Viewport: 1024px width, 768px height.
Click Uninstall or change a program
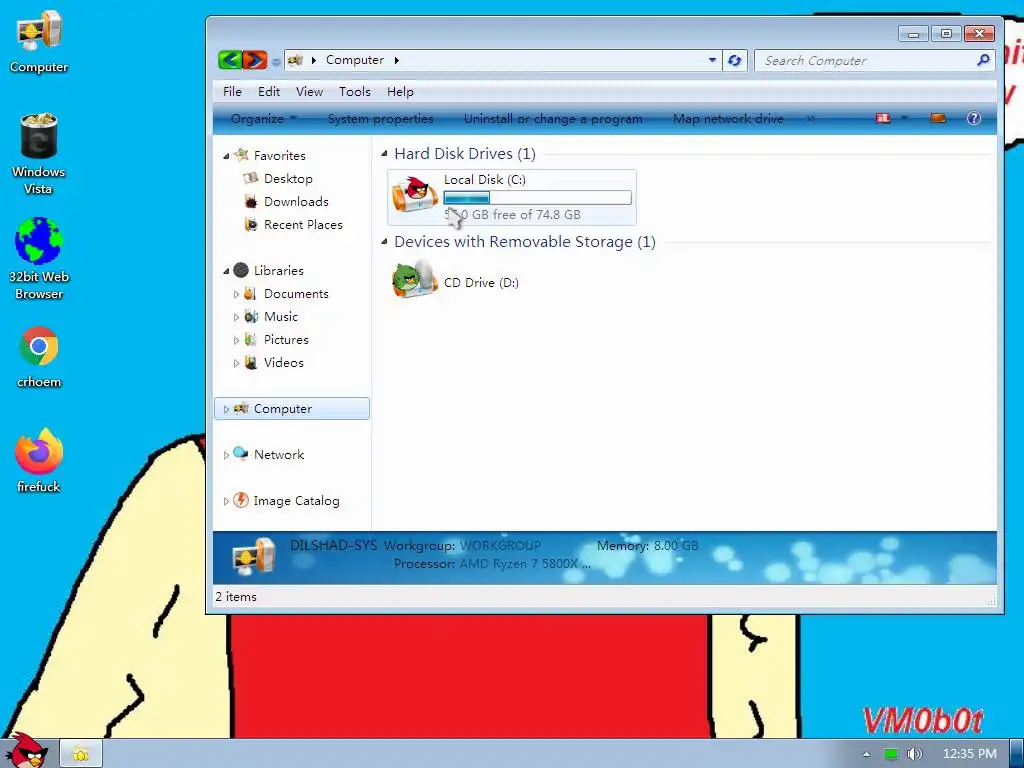(x=553, y=119)
